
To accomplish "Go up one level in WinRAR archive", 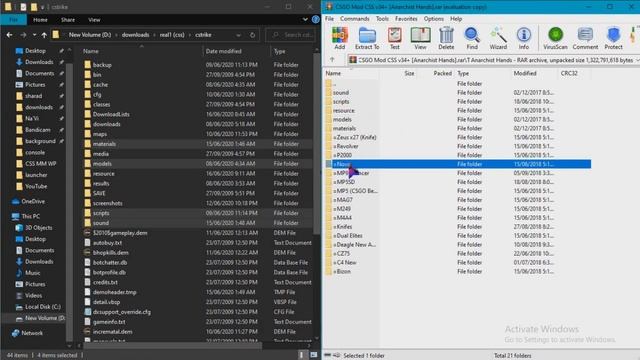I will pyautogui.click(x=332, y=60).
